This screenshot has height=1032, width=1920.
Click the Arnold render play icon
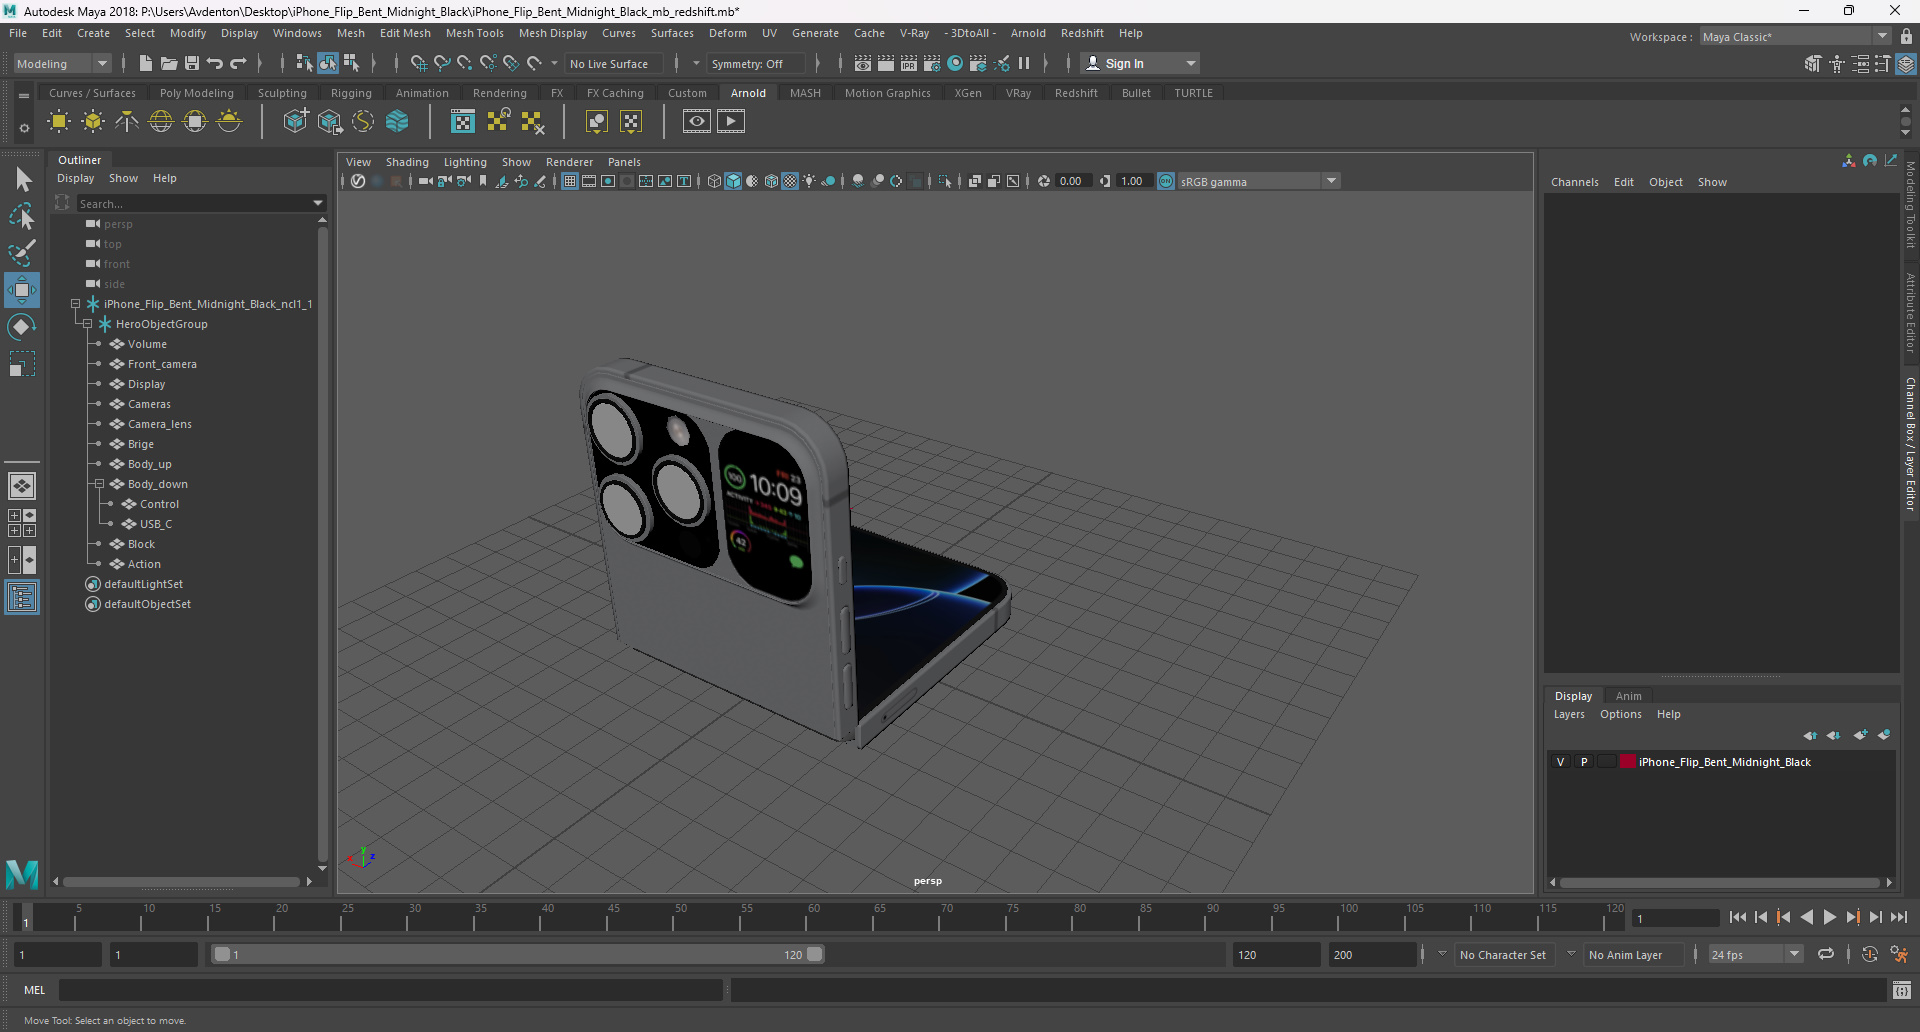point(731,122)
